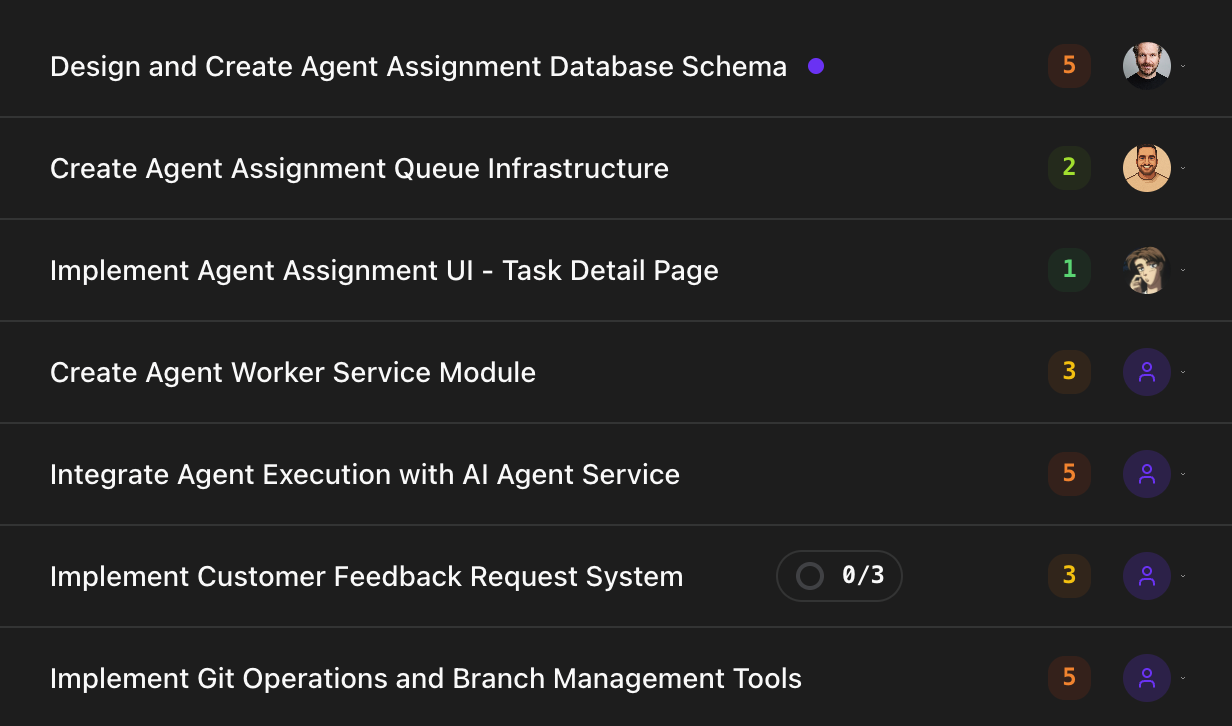This screenshot has height=726, width=1232.
Task: Click assignee avatar on Task Detail Page row
Action: (x=1146, y=270)
